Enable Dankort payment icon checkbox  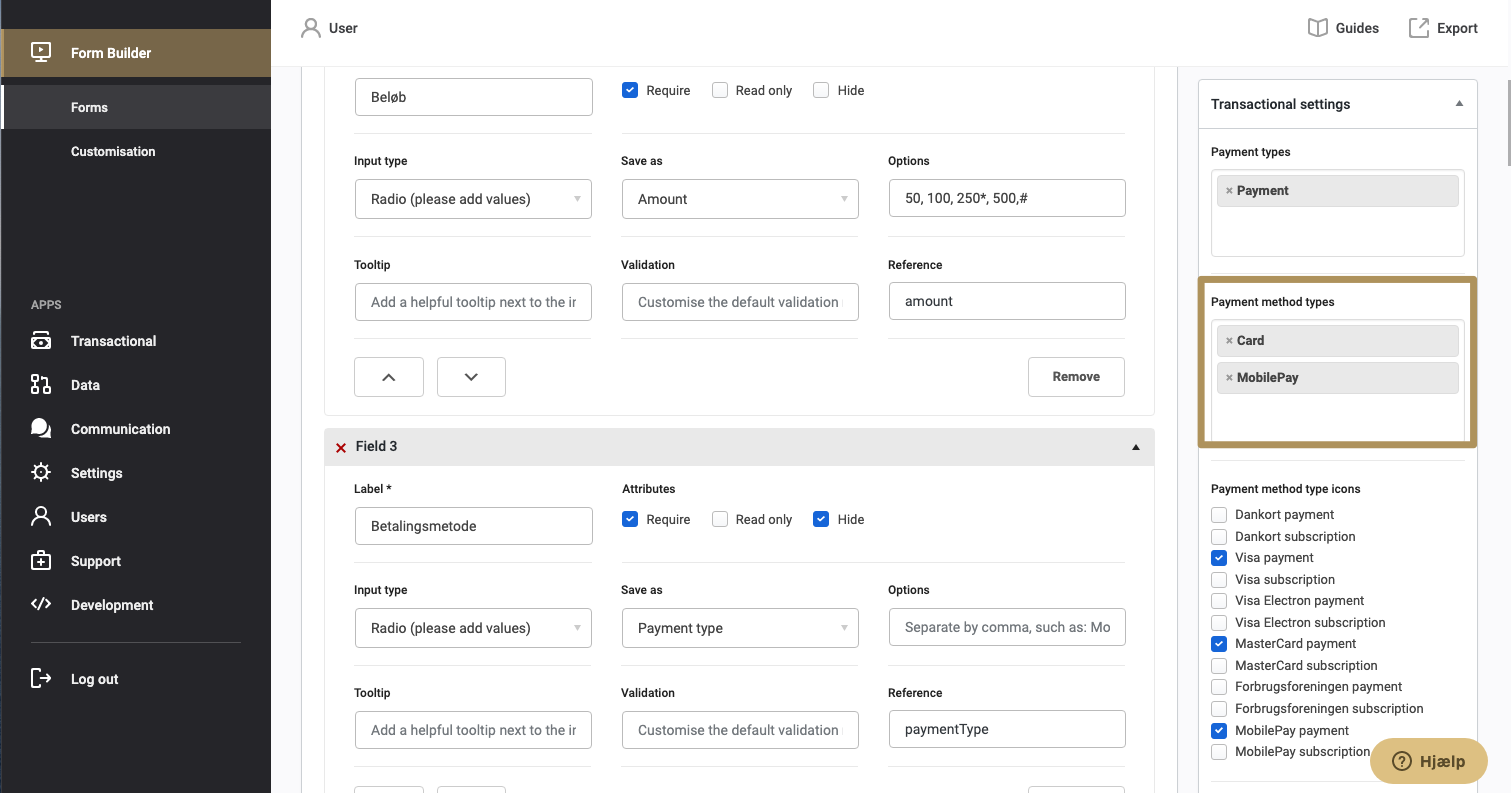1219,515
